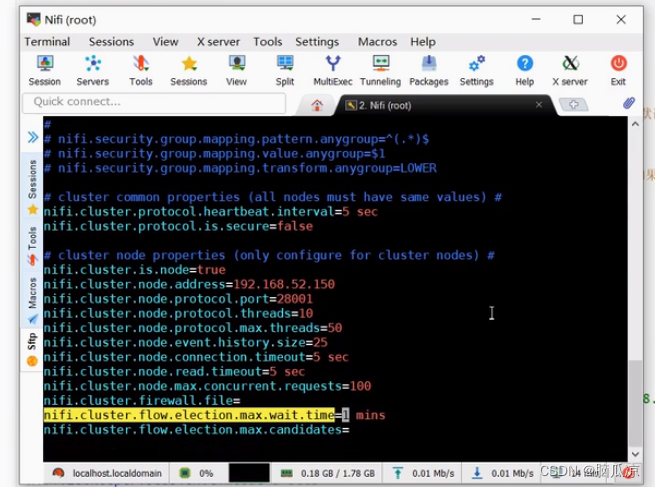This screenshot has width=655, height=487.
Task: Click the protocol port 28001 value
Action: click(294, 299)
